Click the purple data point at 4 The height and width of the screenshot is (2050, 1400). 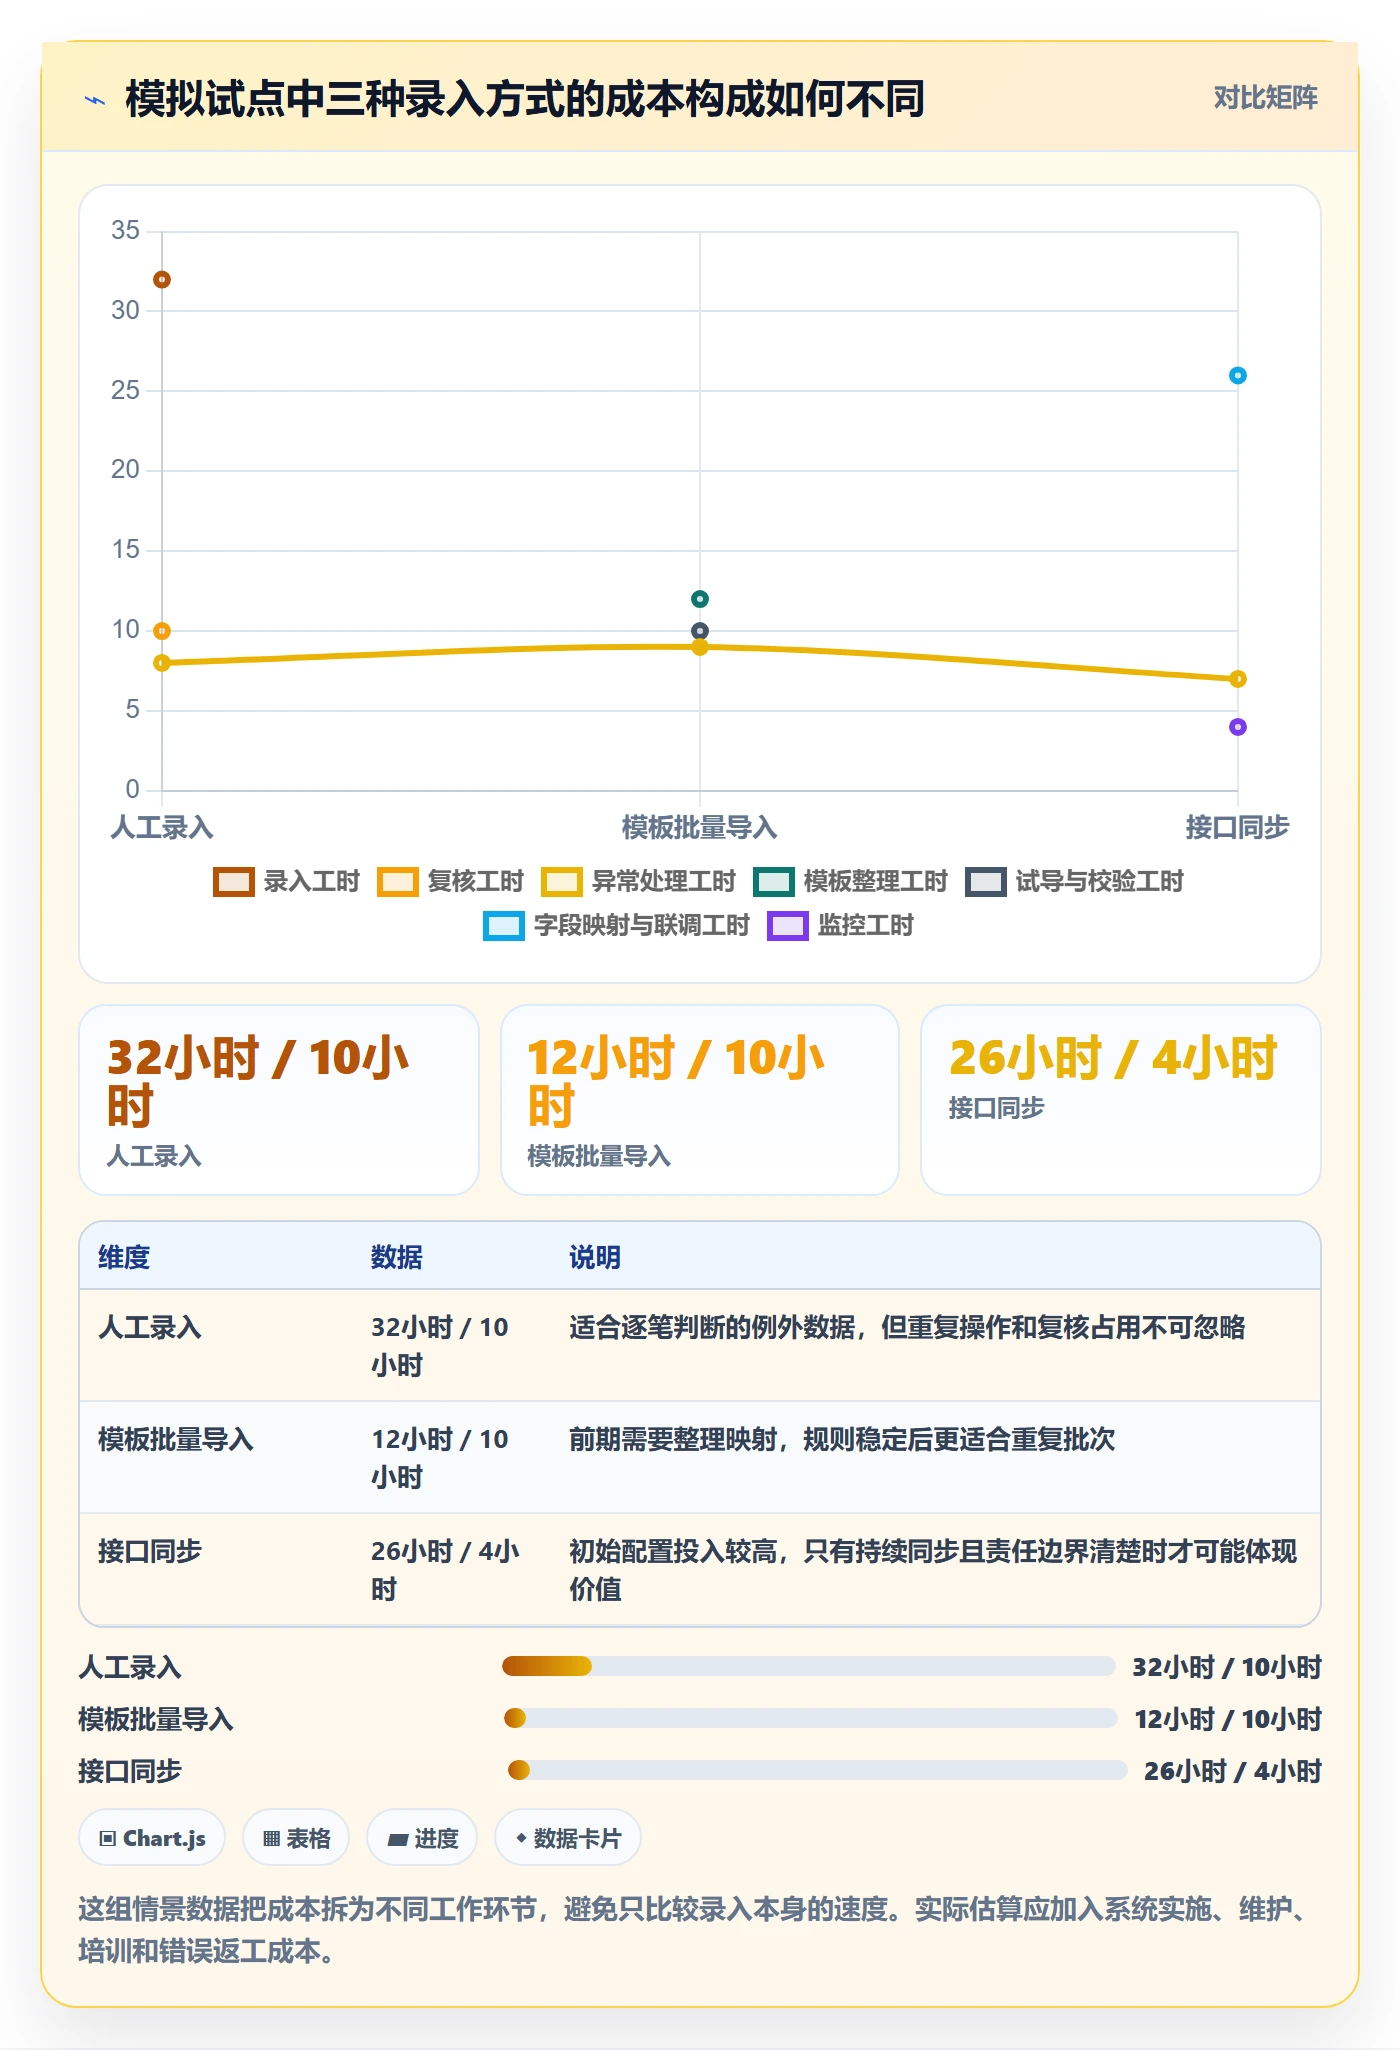[1238, 727]
